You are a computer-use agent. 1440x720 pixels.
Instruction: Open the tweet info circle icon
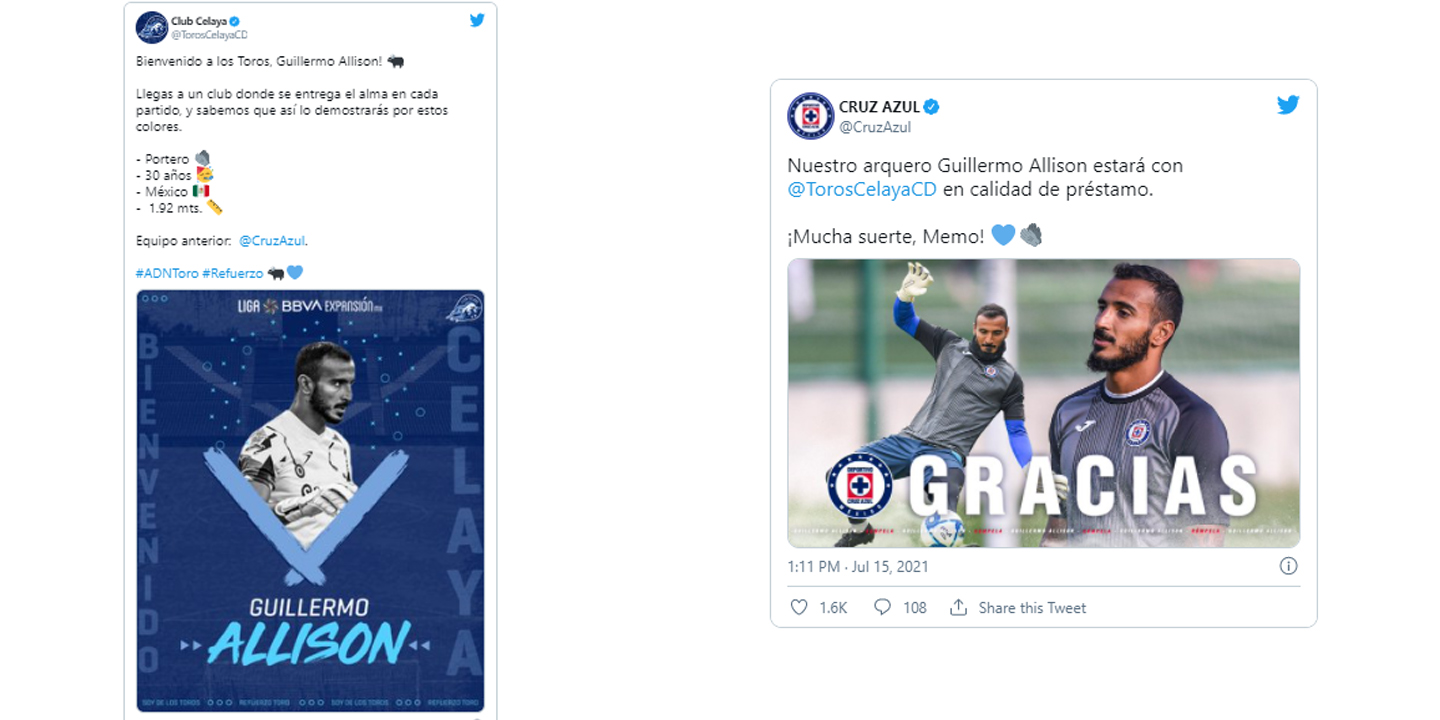pos(1289,566)
